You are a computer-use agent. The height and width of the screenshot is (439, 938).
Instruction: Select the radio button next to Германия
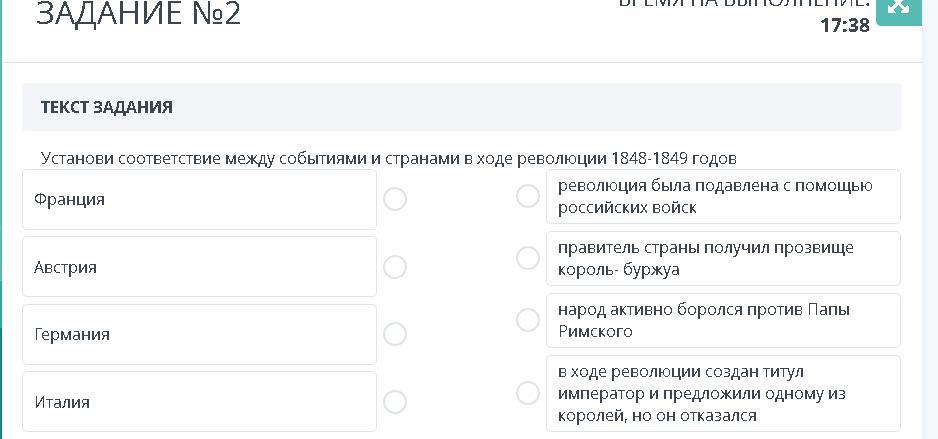click(395, 334)
